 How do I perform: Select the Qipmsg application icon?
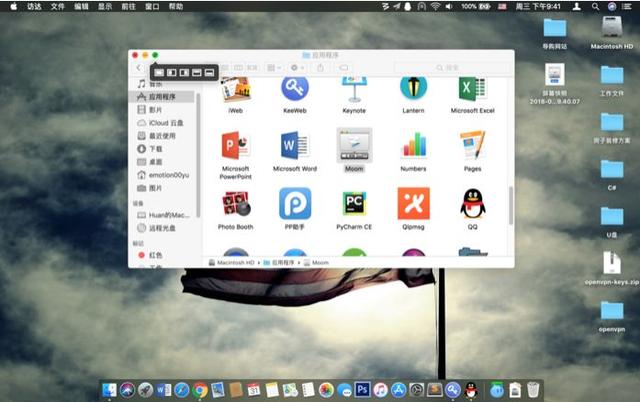[413, 203]
